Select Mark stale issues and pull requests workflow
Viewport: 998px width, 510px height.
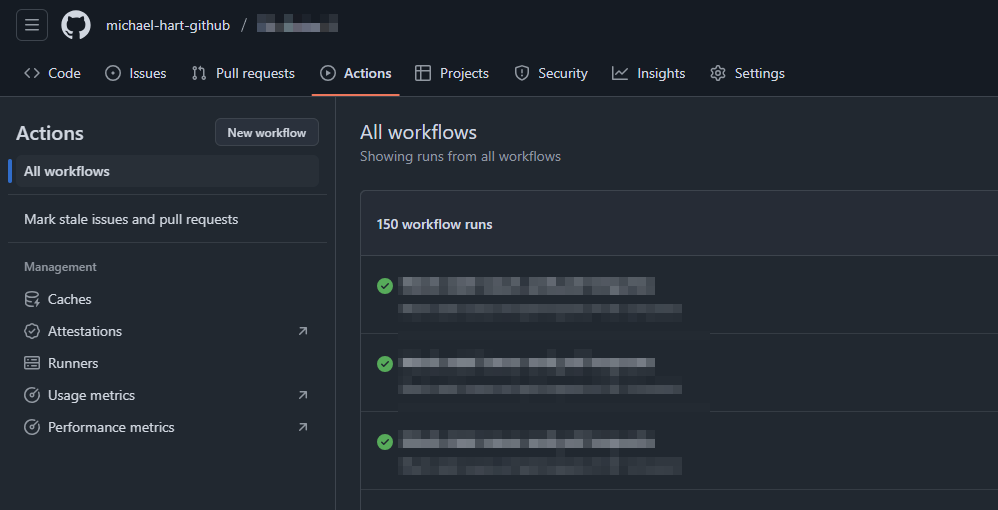(x=131, y=219)
